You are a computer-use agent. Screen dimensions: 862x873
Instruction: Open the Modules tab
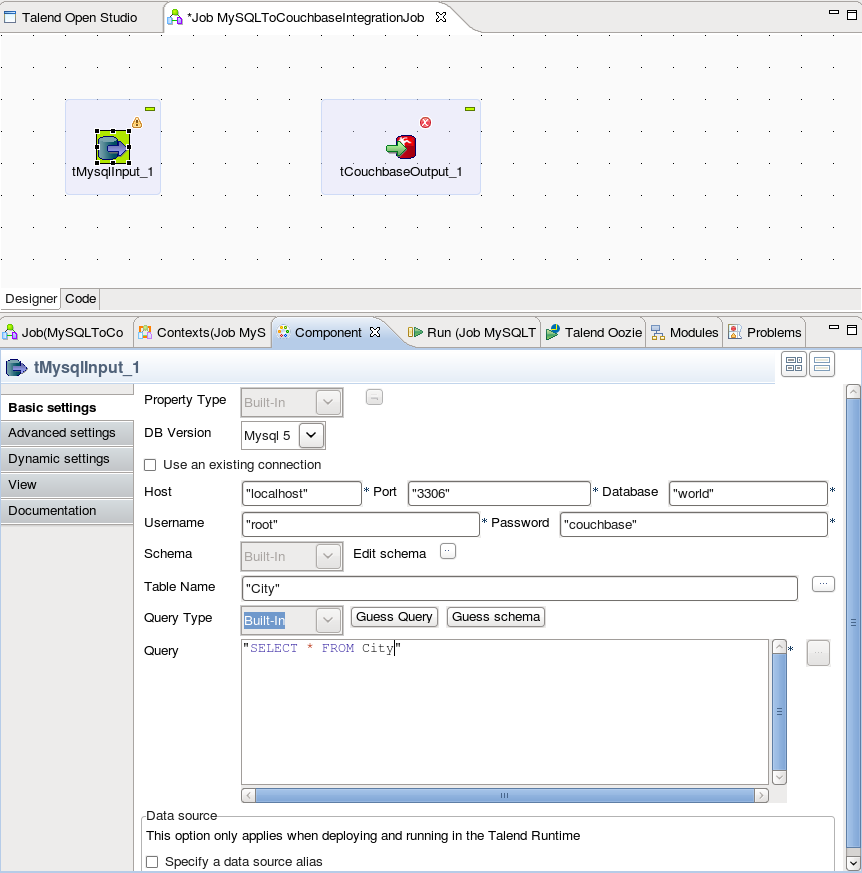685,332
